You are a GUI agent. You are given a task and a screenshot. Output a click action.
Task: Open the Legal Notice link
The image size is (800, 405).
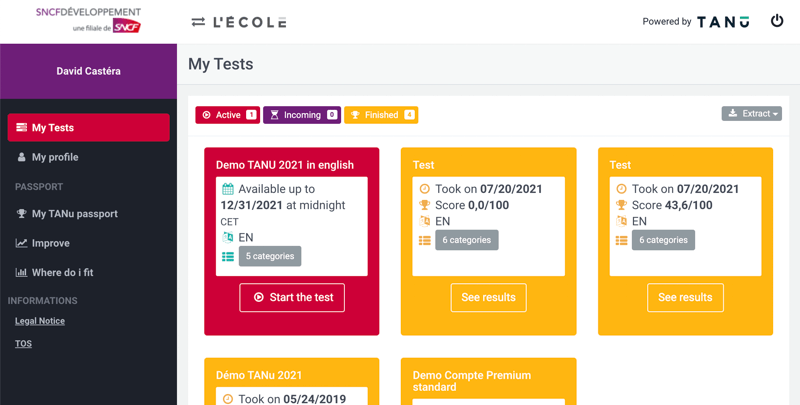40,321
